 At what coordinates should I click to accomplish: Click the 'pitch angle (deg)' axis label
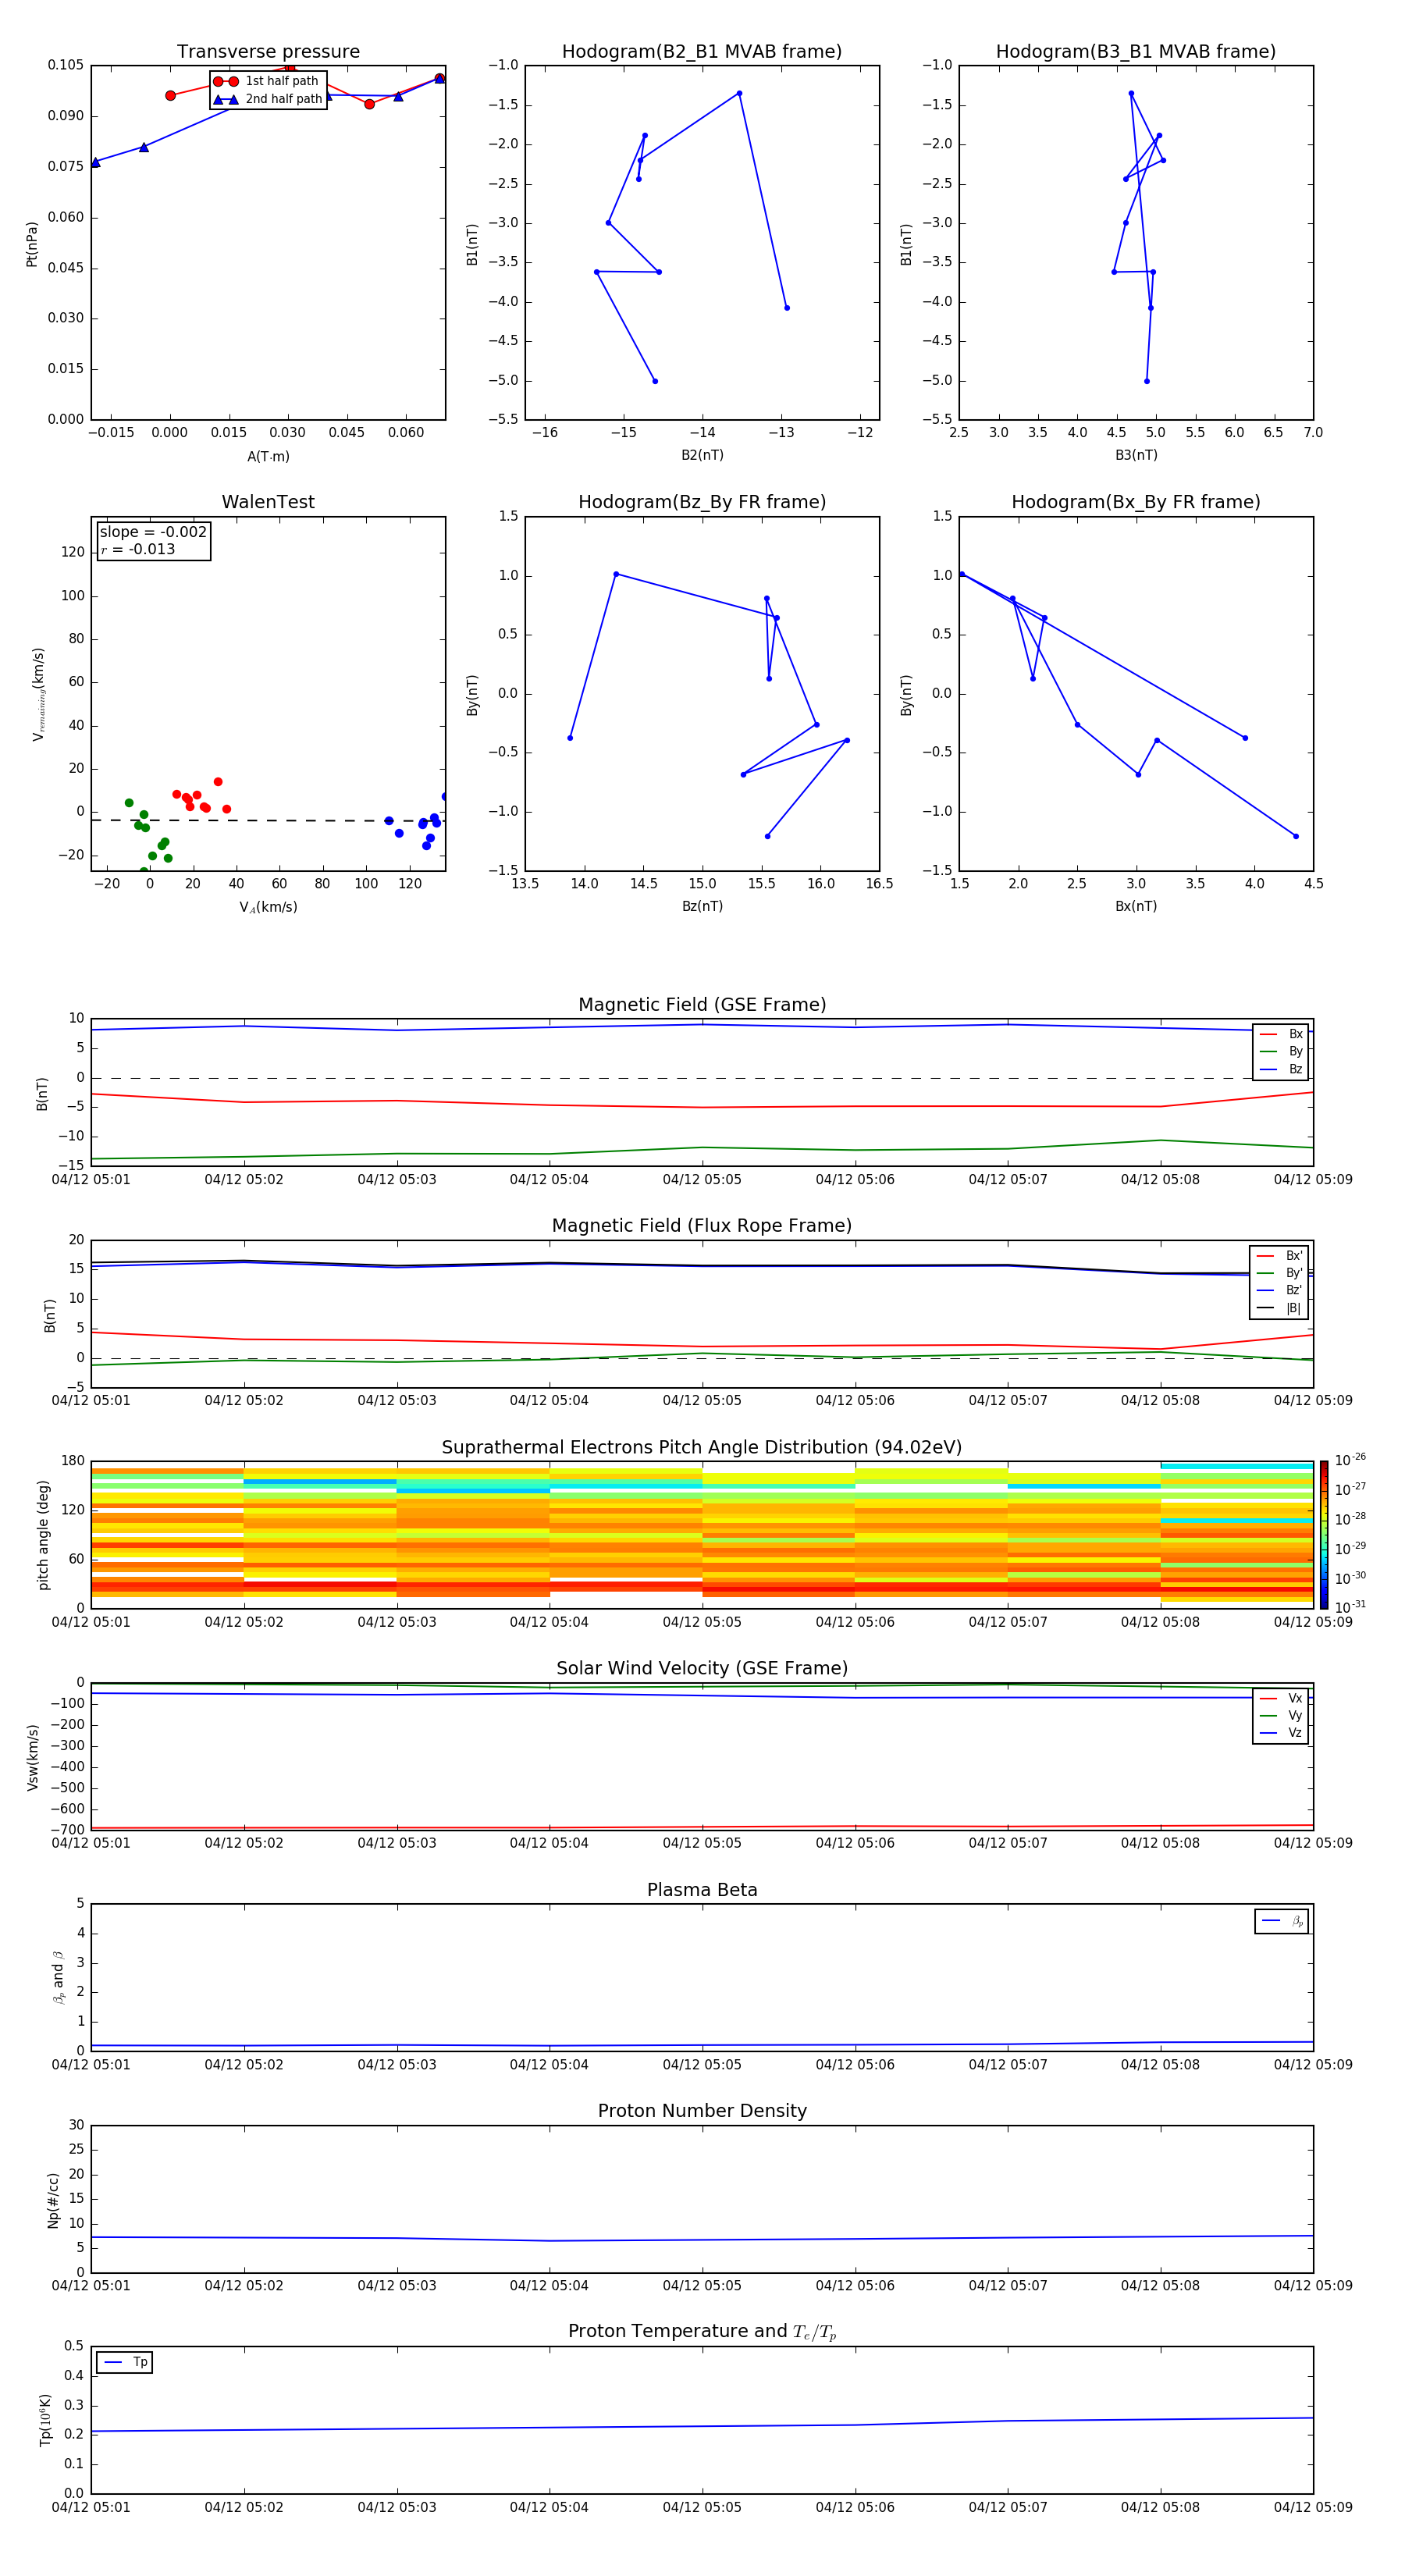[x=43, y=1535]
